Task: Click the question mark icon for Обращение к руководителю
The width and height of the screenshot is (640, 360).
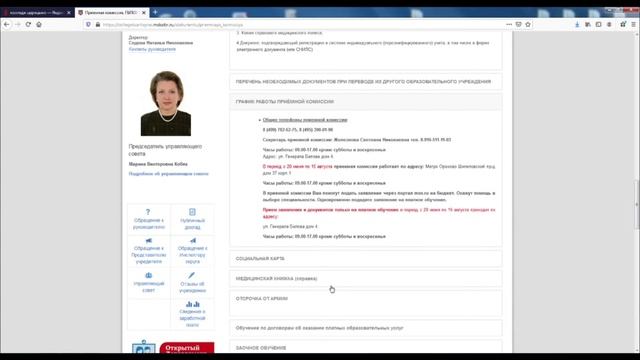Action: [x=148, y=212]
